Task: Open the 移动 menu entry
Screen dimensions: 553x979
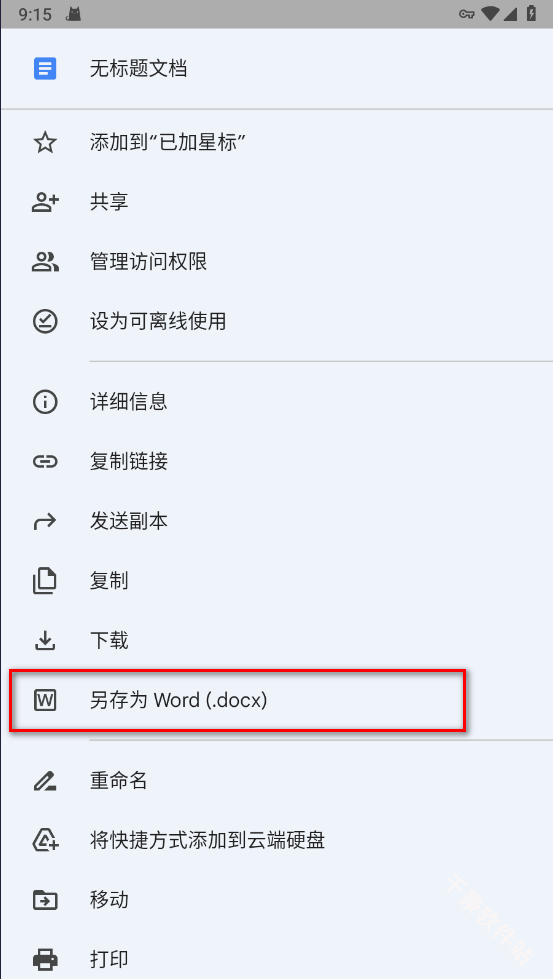Action: (276, 900)
